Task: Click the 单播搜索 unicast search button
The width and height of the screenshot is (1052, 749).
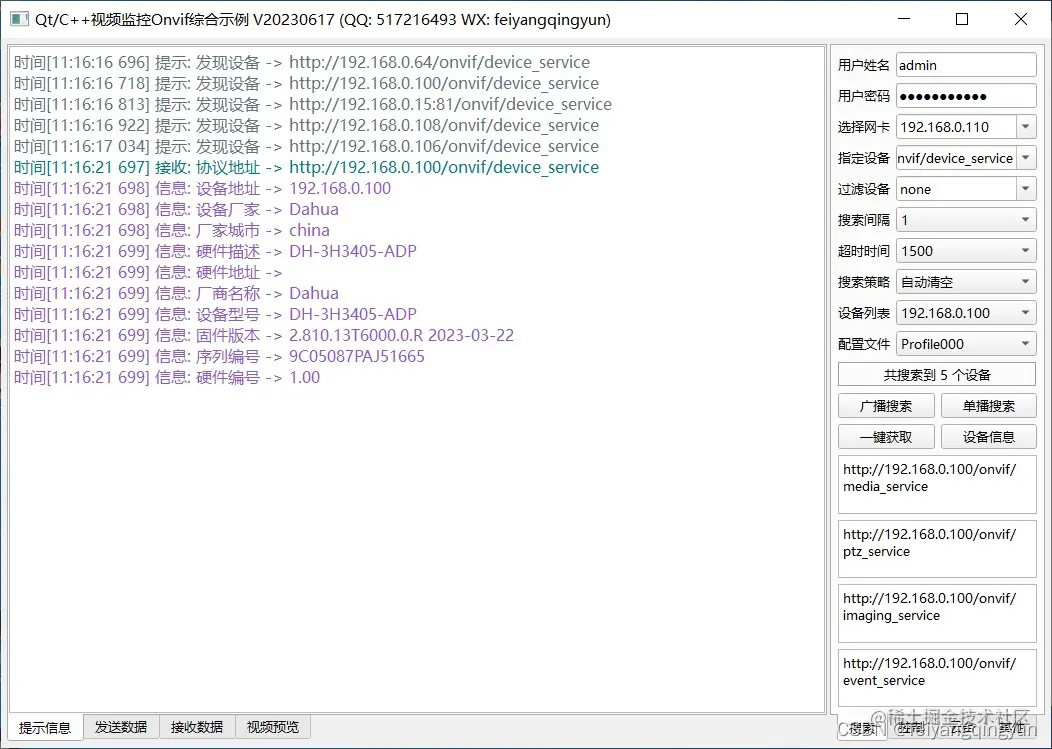Action: point(988,405)
